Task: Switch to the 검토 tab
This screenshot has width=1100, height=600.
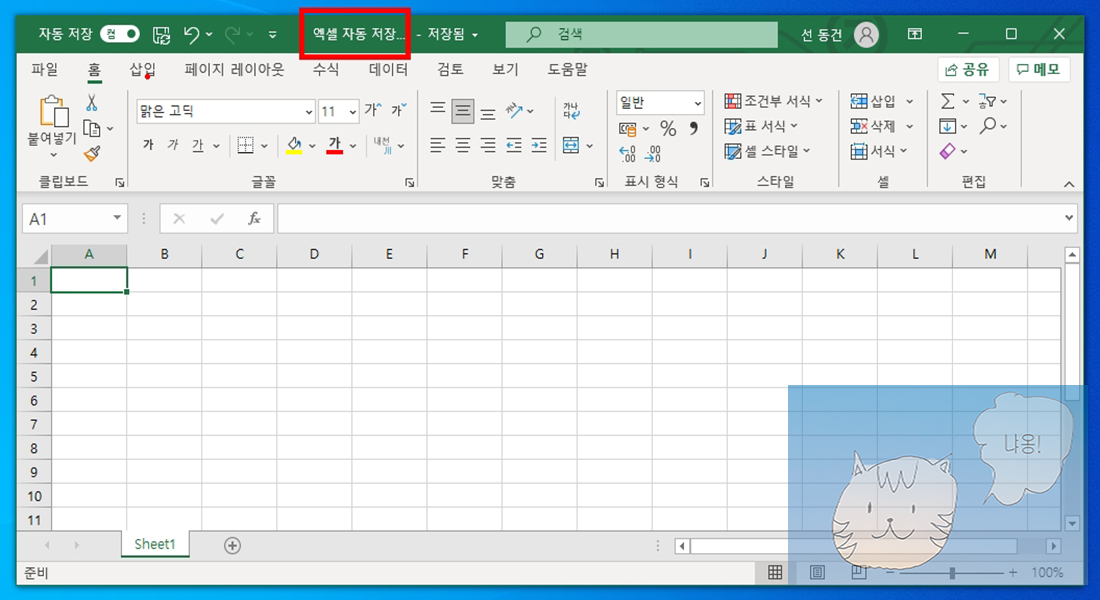Action: (x=450, y=69)
